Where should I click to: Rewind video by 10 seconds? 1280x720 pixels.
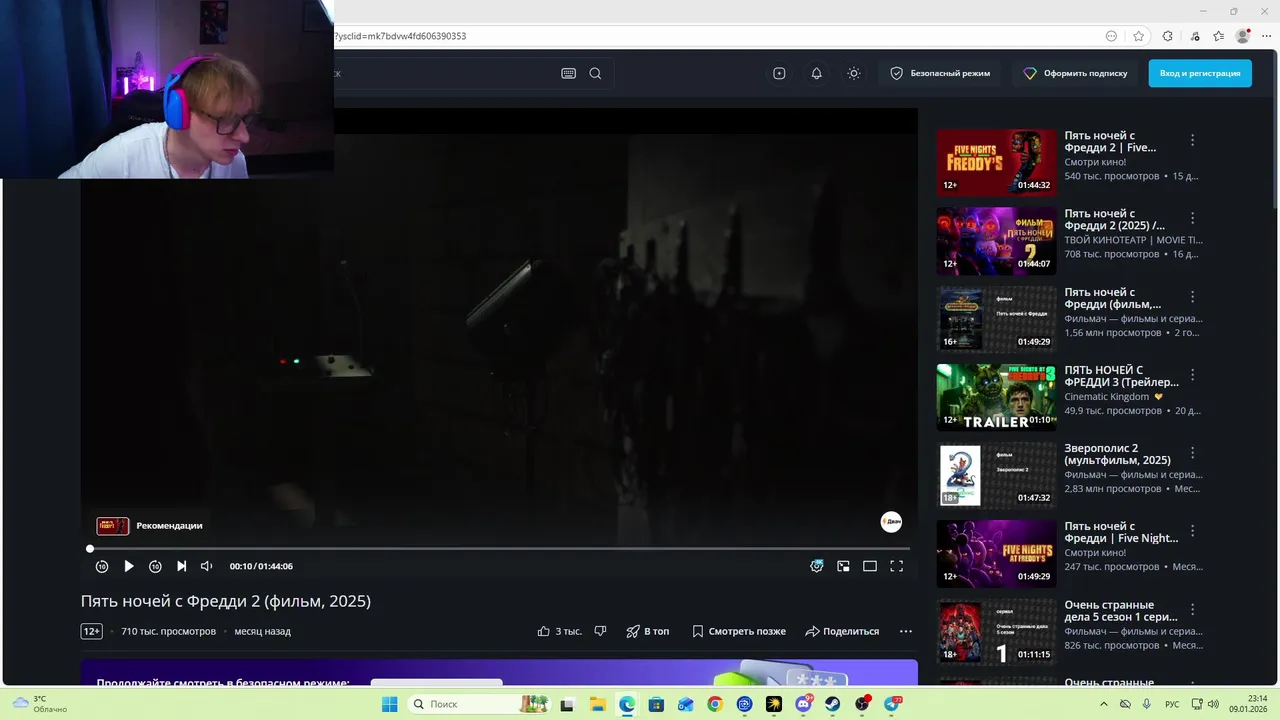(x=102, y=566)
